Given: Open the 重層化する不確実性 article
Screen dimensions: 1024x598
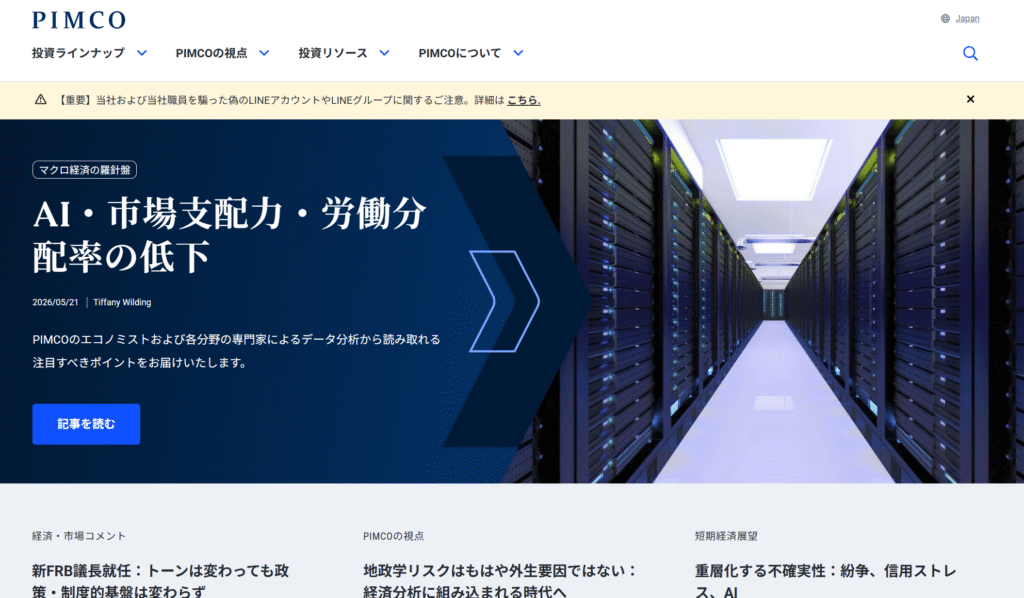Looking at the screenshot, I should 825,581.
